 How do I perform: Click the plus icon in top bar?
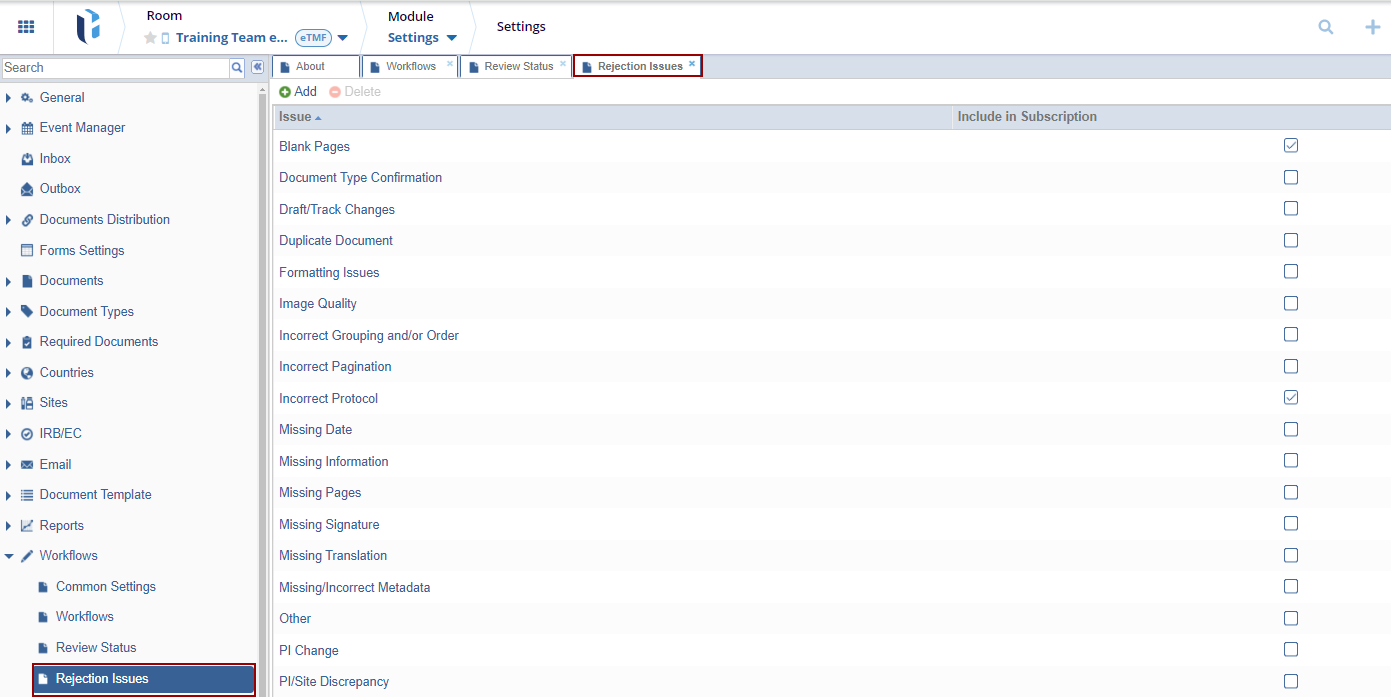coord(1372,27)
